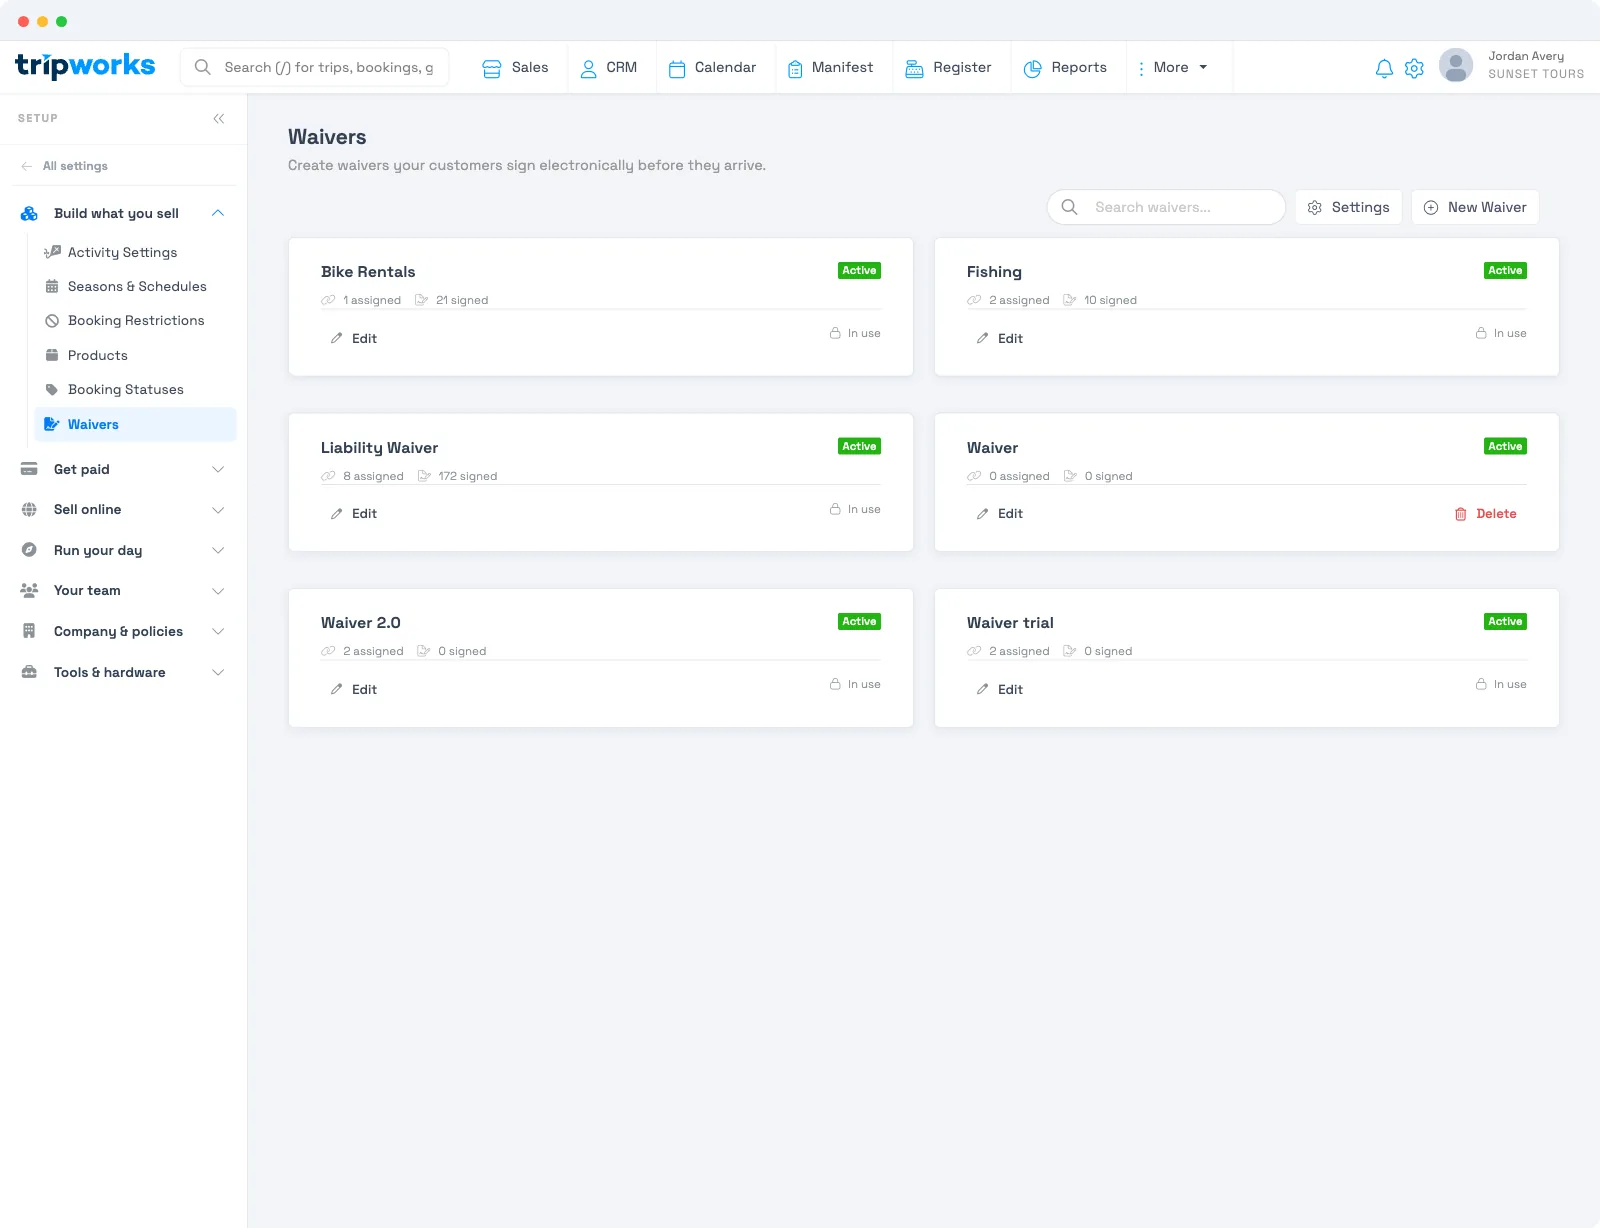Click the tripworks logo
The height and width of the screenshot is (1228, 1600).
(85, 66)
